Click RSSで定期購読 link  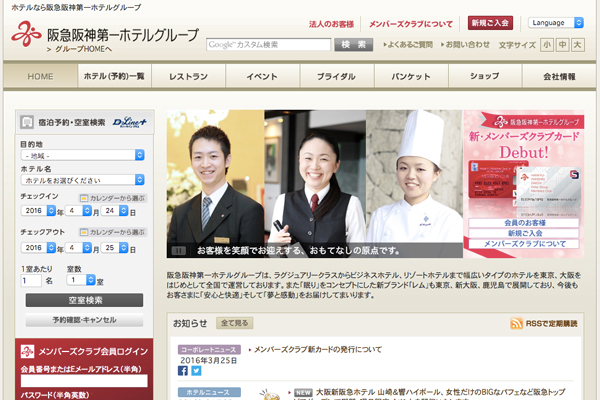551,323
